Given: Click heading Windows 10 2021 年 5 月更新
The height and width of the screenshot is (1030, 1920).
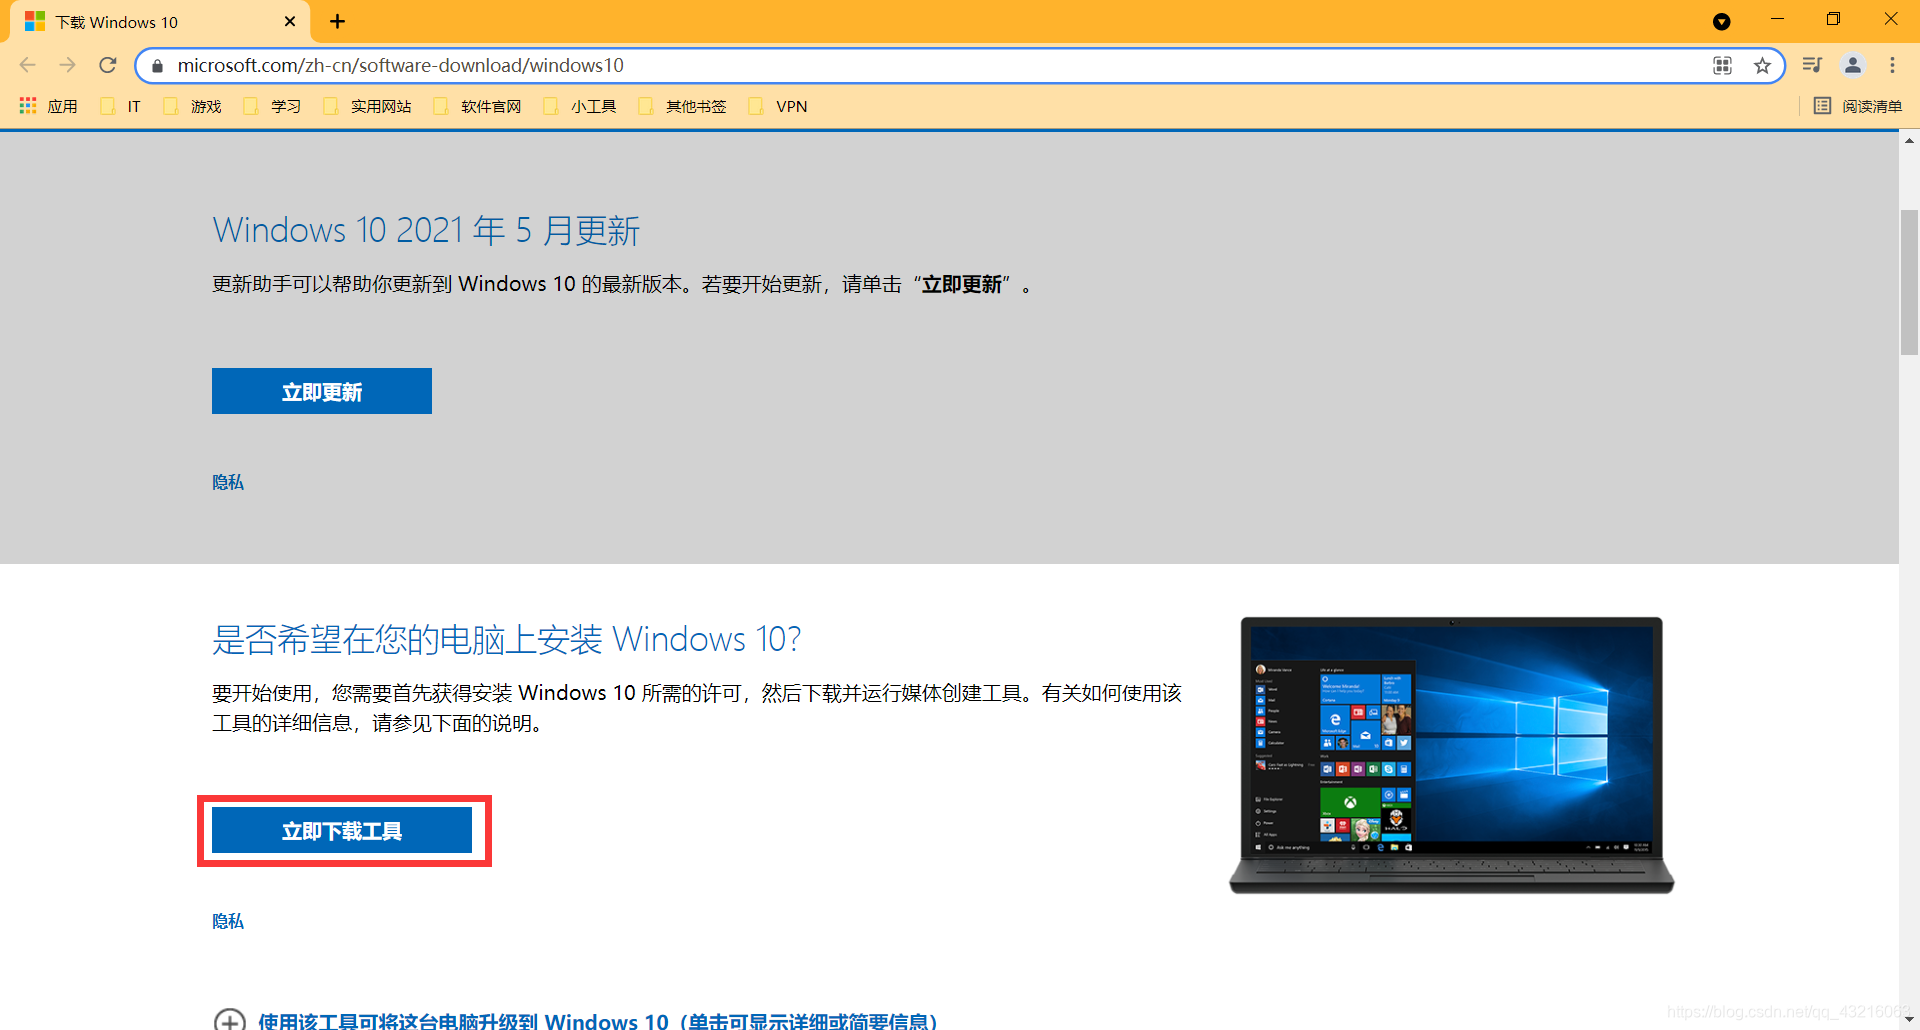Looking at the screenshot, I should [426, 230].
